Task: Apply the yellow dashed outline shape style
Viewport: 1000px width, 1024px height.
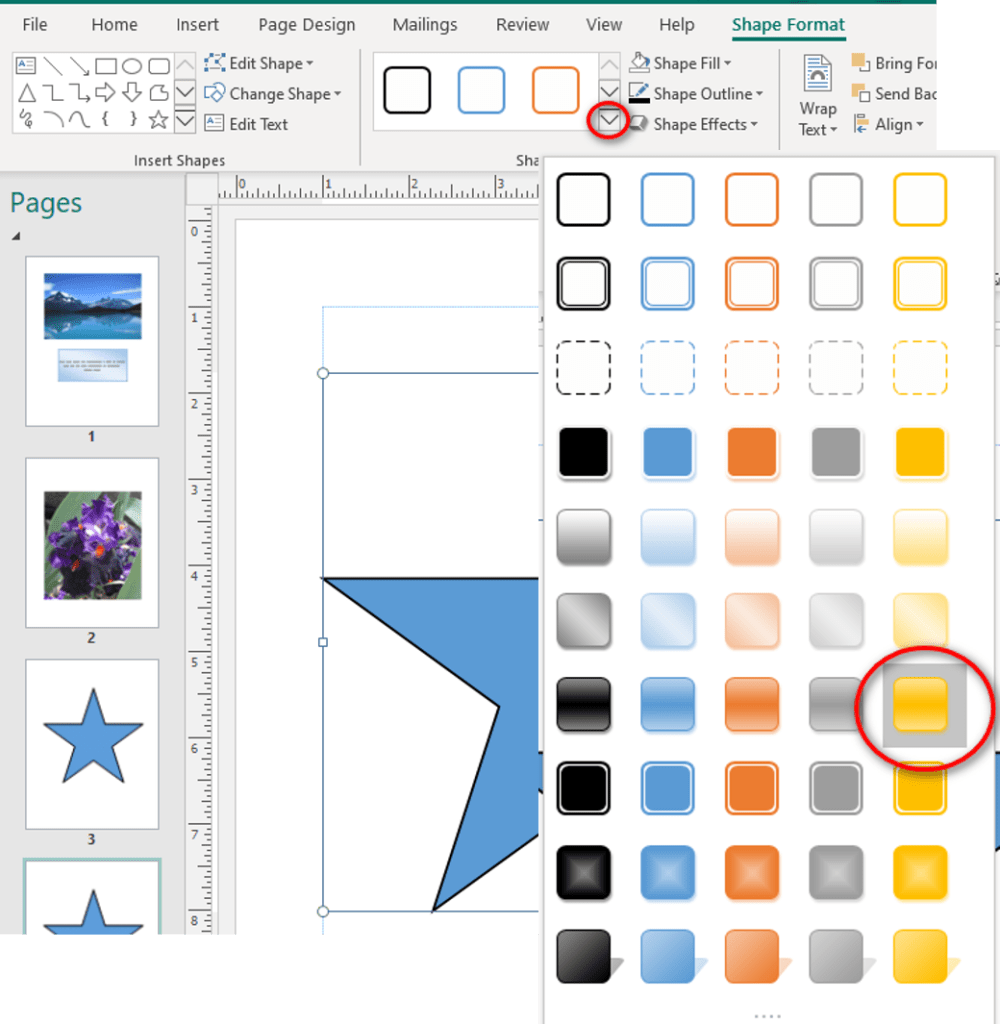Action: coord(919,368)
